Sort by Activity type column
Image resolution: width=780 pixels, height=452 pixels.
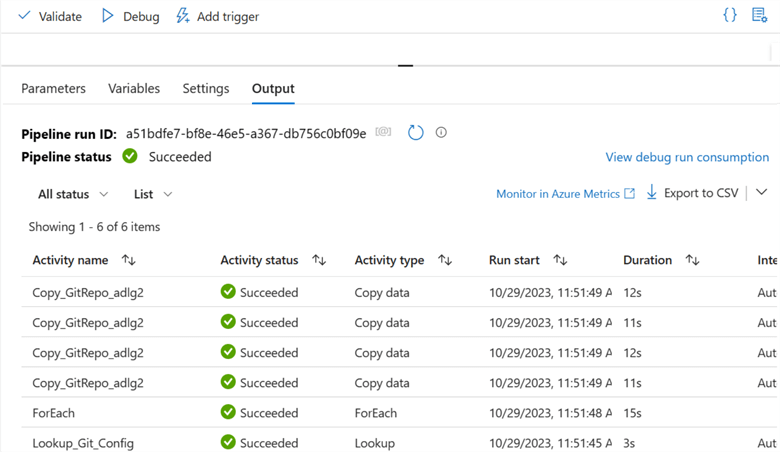coord(445,260)
